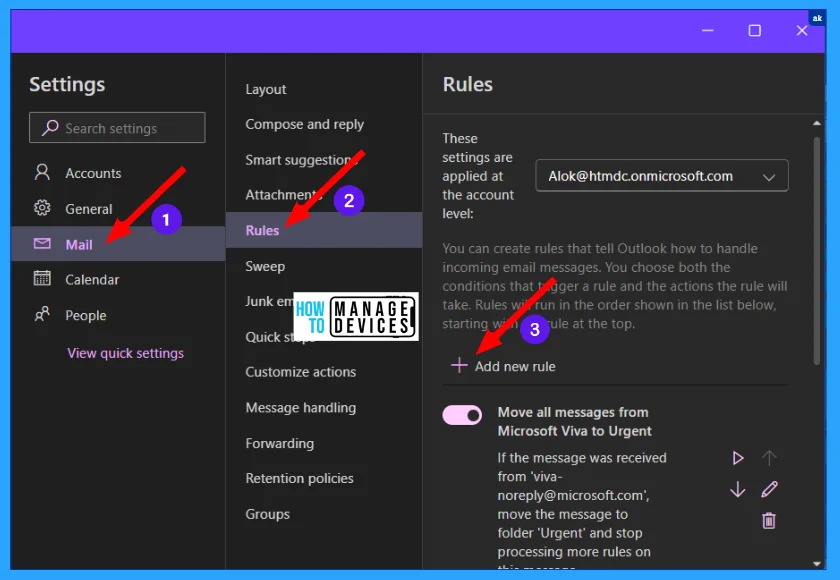Click the scrollbar up arrow in Rules panel

[x=816, y=123]
